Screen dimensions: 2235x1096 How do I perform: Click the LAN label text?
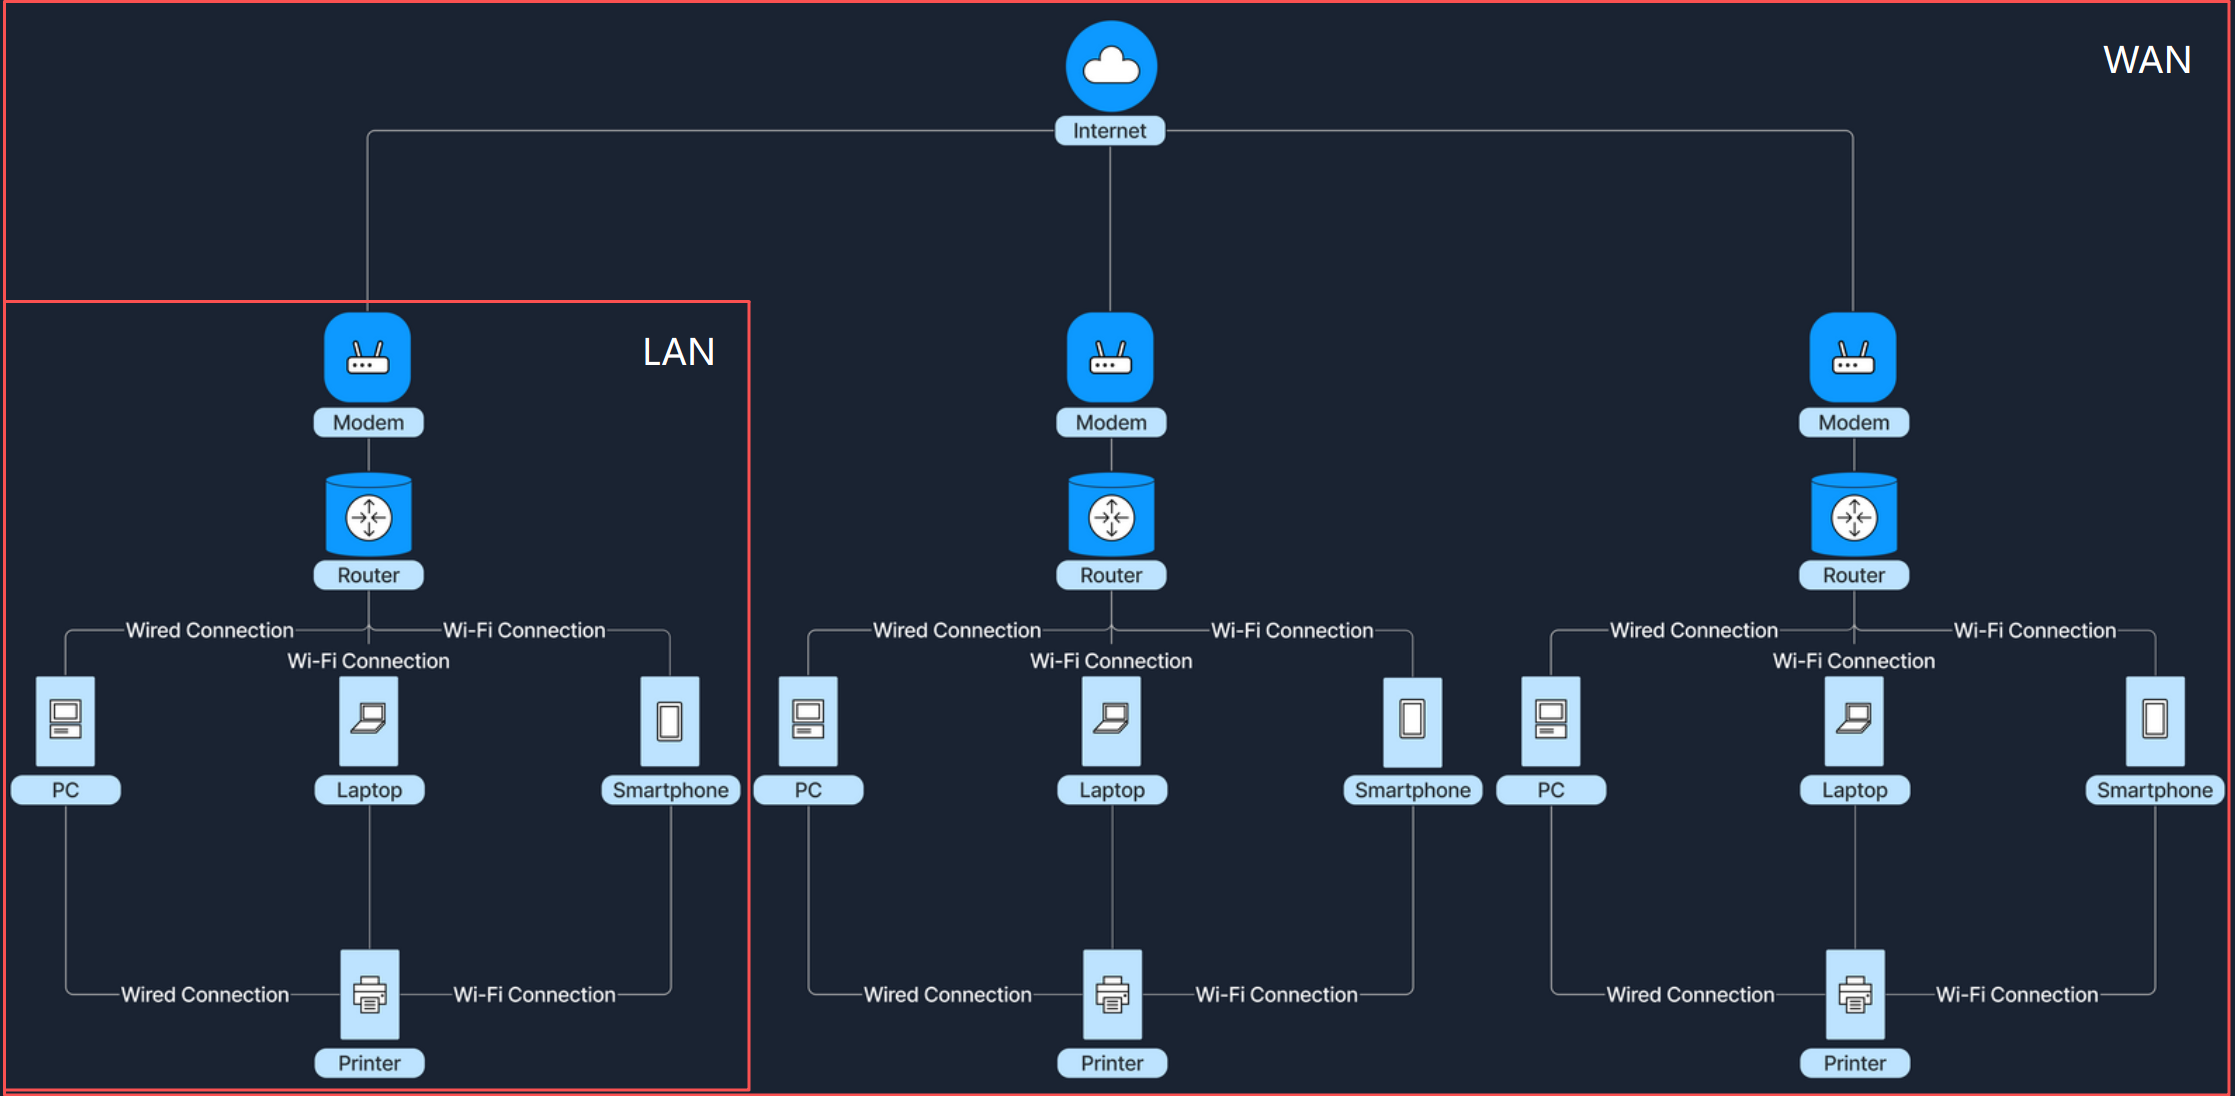click(678, 352)
